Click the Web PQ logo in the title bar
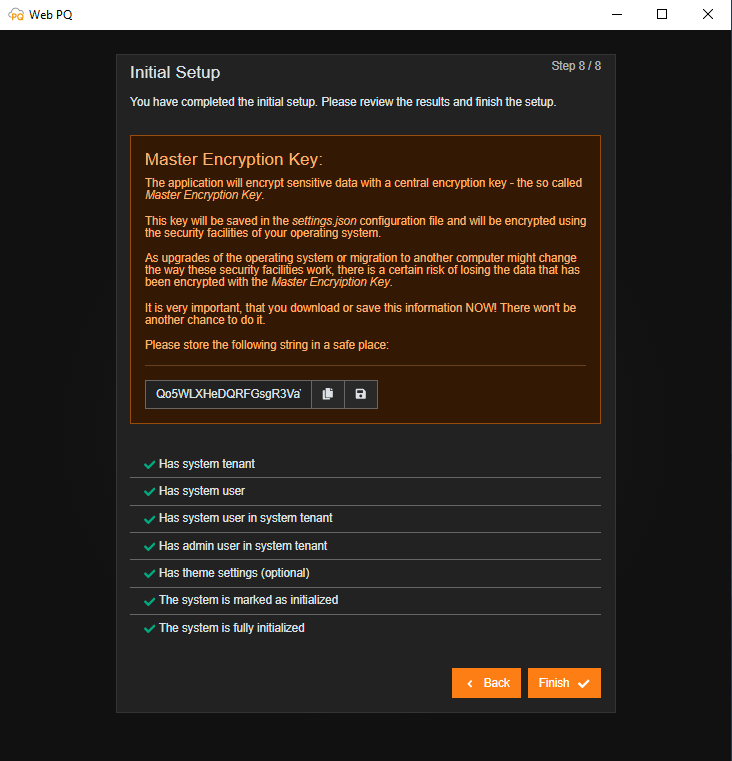Viewport: 732px width, 761px height. (x=16, y=15)
